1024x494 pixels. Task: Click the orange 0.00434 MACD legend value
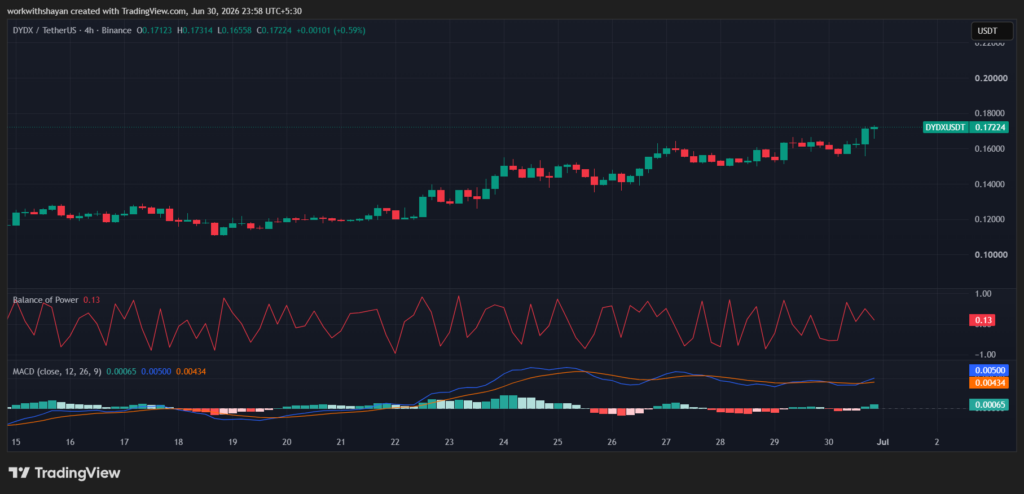tap(191, 371)
